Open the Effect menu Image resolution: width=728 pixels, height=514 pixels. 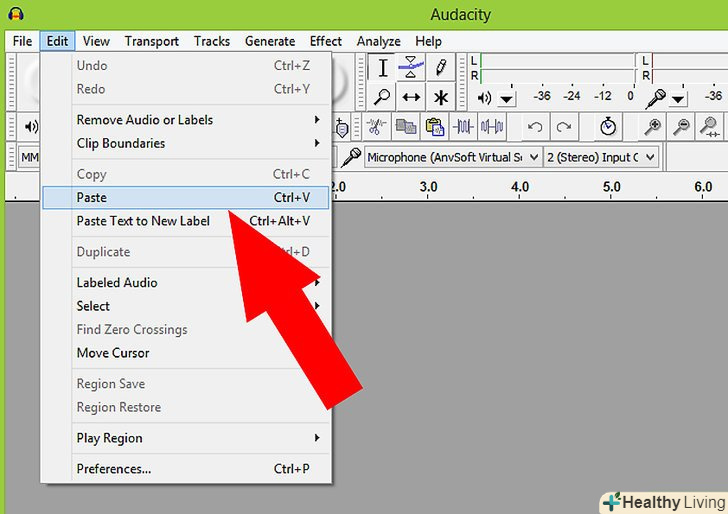325,41
